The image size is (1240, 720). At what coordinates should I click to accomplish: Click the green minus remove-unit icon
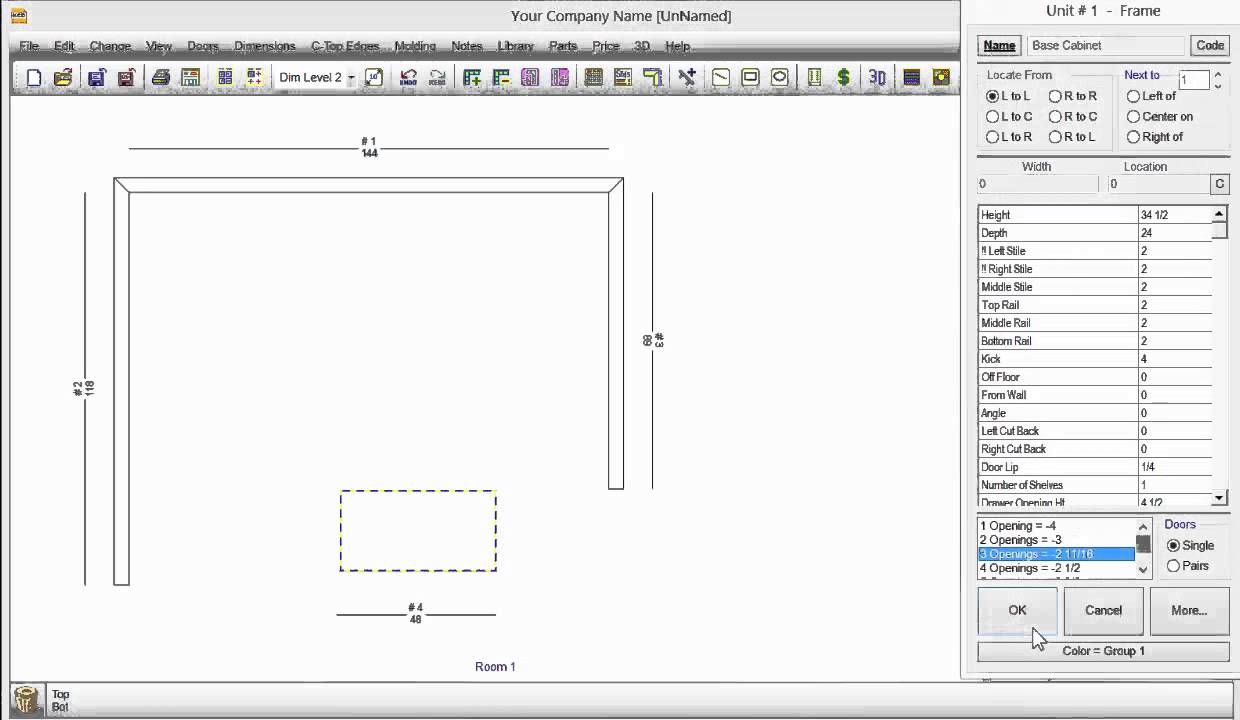click(x=501, y=77)
